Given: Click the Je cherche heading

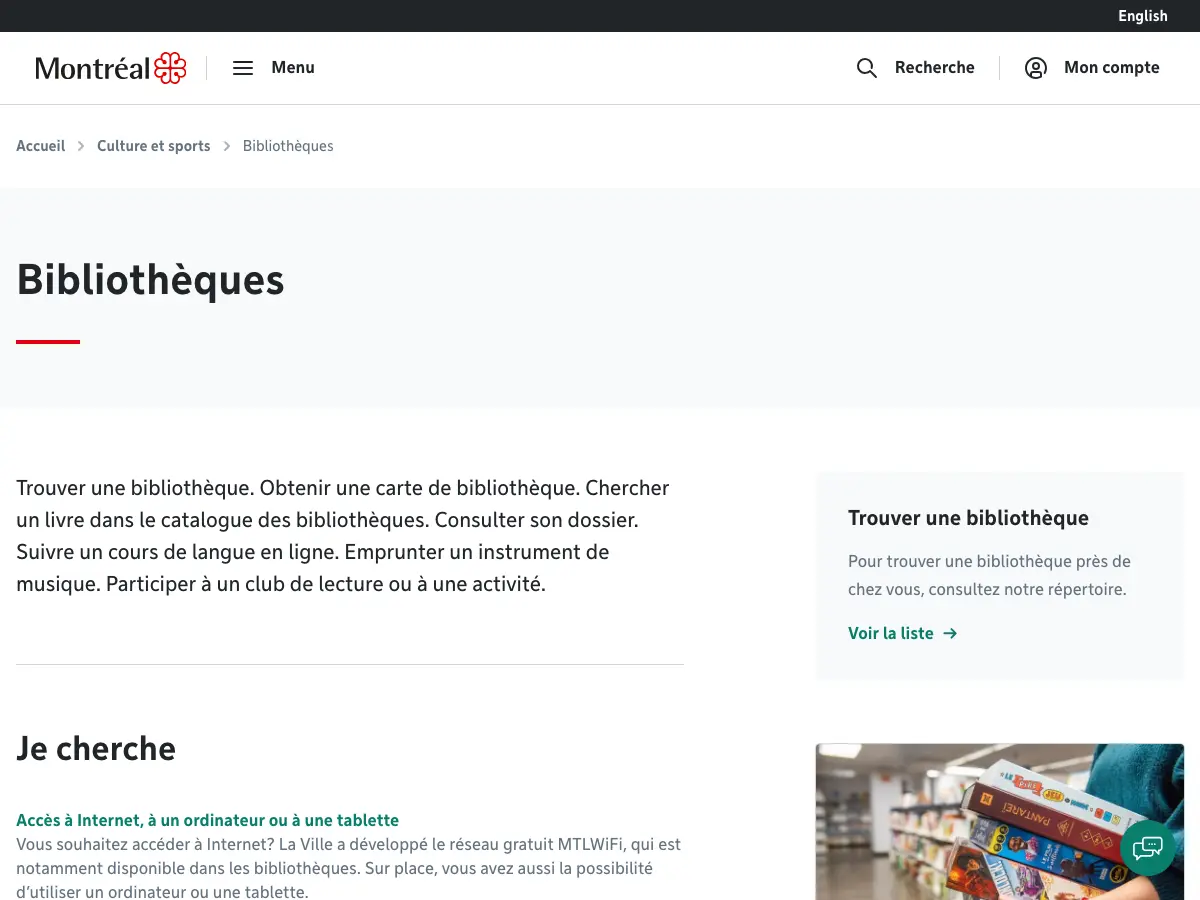Looking at the screenshot, I should coord(96,748).
